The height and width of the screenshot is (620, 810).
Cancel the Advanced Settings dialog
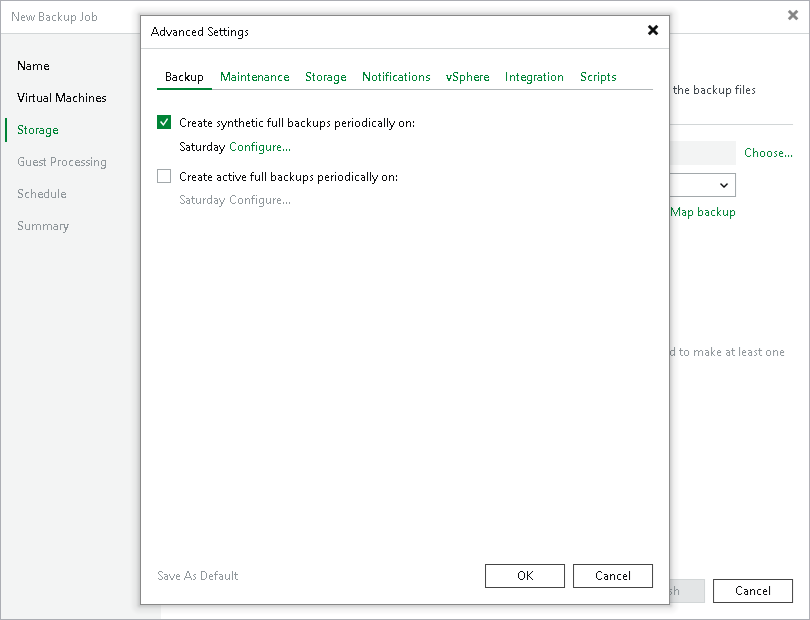click(x=612, y=575)
